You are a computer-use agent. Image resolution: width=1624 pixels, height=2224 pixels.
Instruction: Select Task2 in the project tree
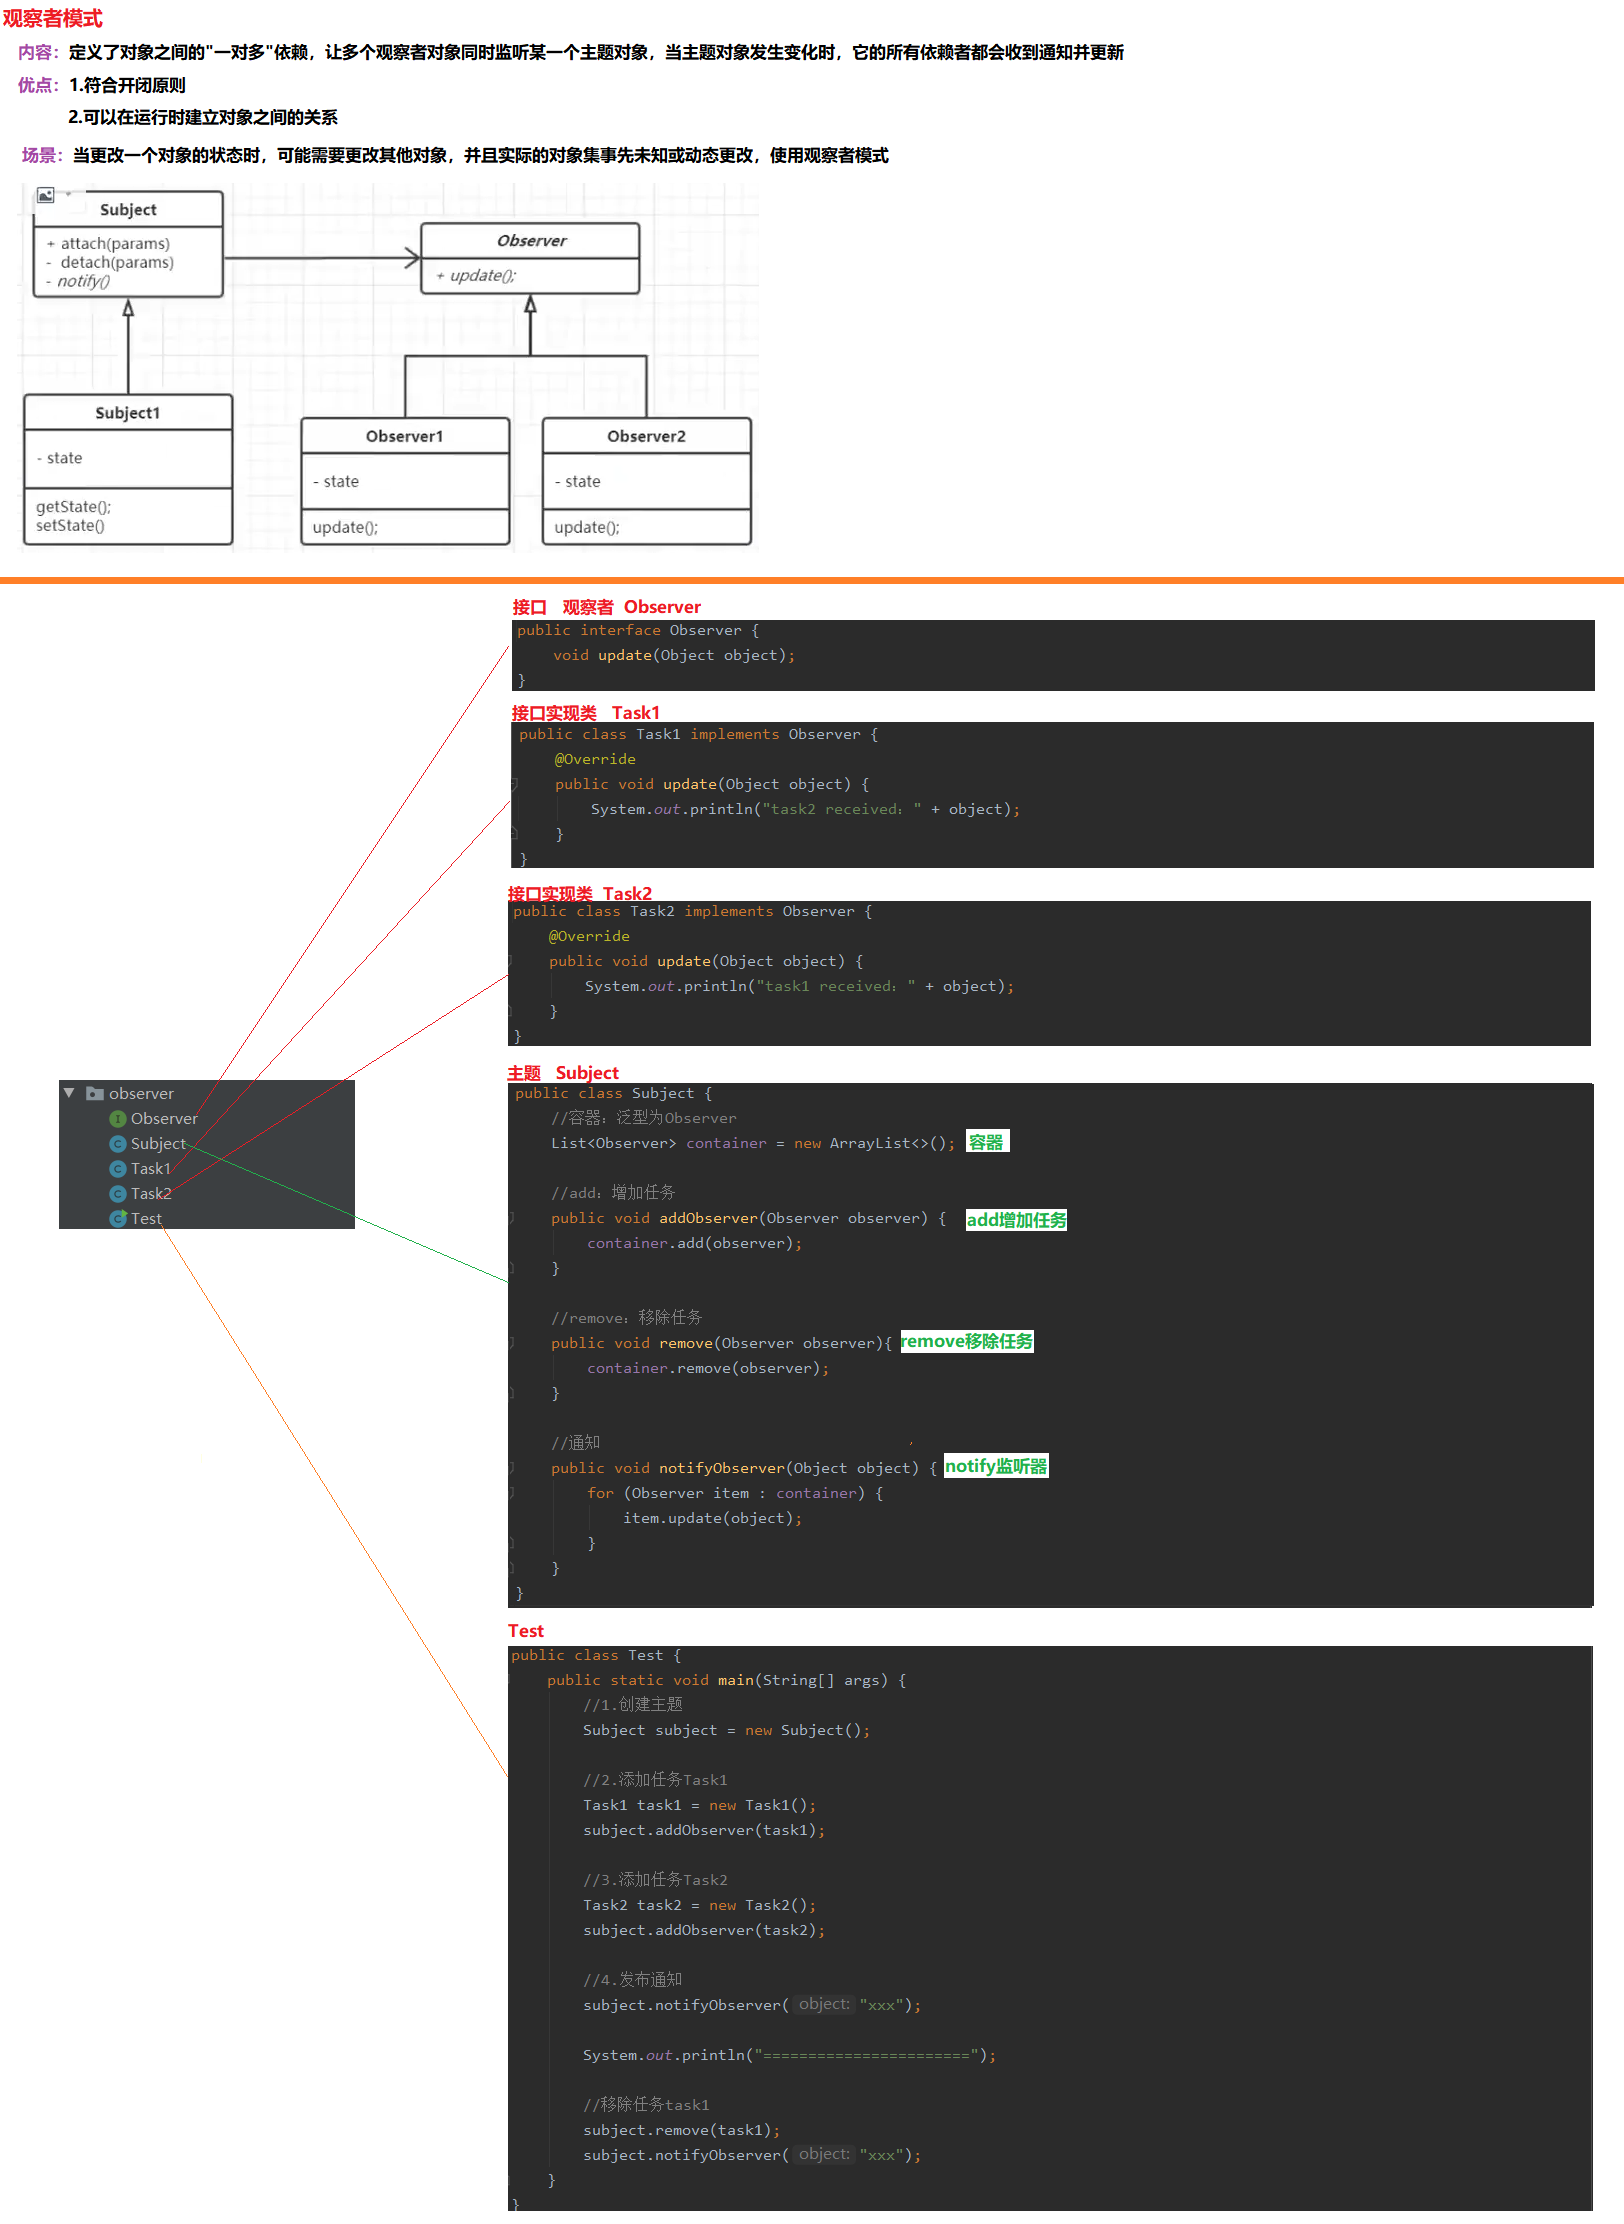coord(151,1194)
